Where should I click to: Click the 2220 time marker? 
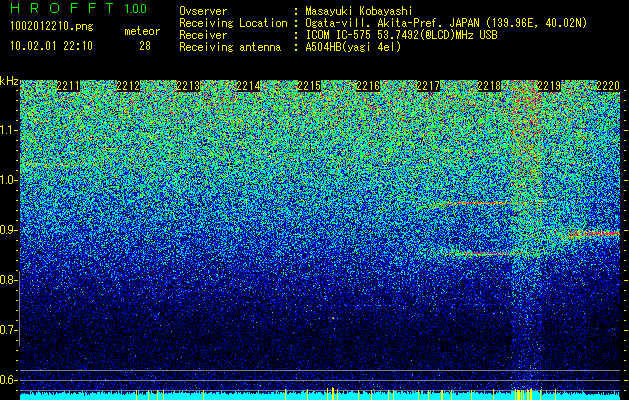(608, 86)
